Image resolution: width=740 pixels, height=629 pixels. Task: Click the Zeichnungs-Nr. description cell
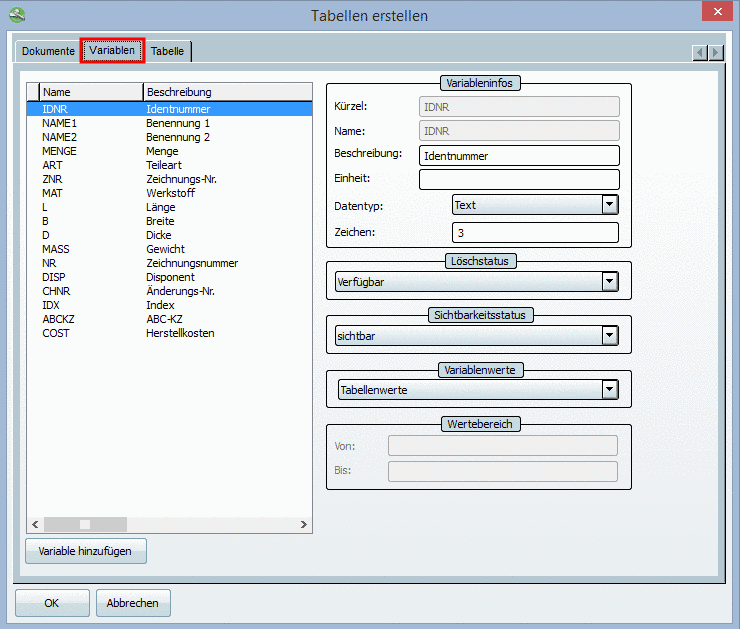click(181, 179)
